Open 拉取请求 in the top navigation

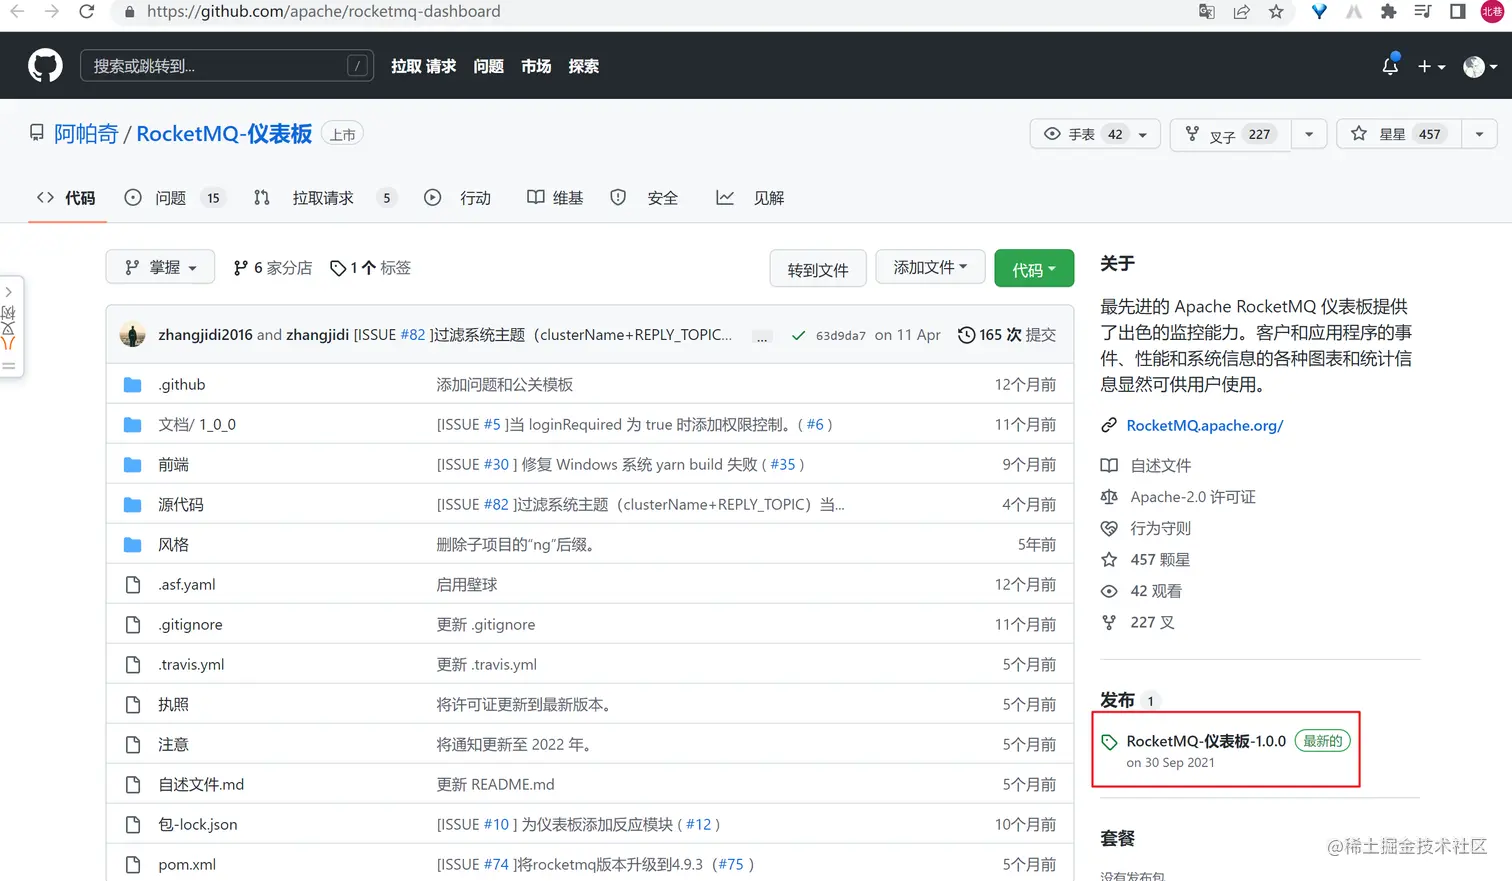423,66
